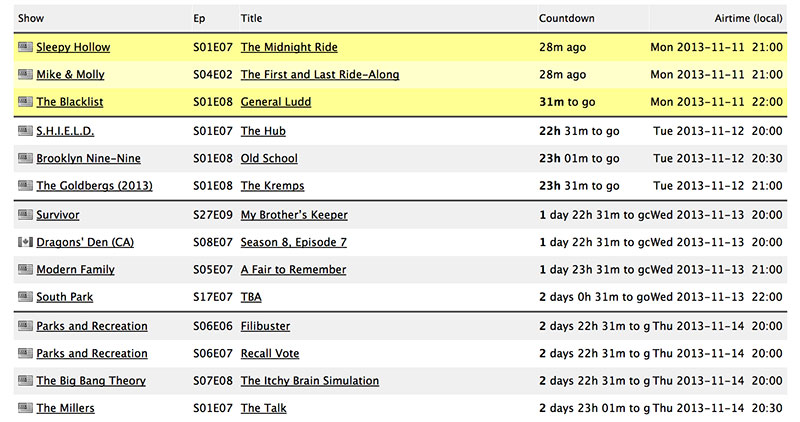Viewport: 800px width, 422px height.
Task: Sort by the Countdown column header
Action: click(566, 18)
